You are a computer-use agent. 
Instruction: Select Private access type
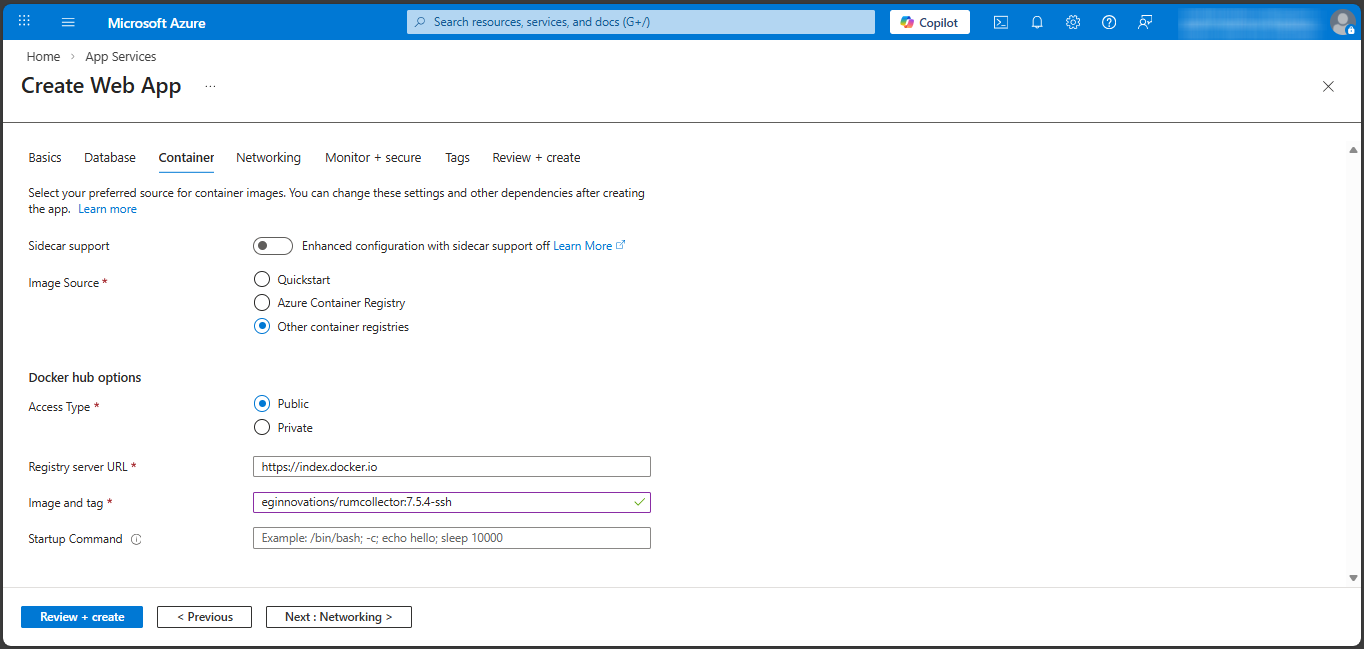click(x=262, y=428)
